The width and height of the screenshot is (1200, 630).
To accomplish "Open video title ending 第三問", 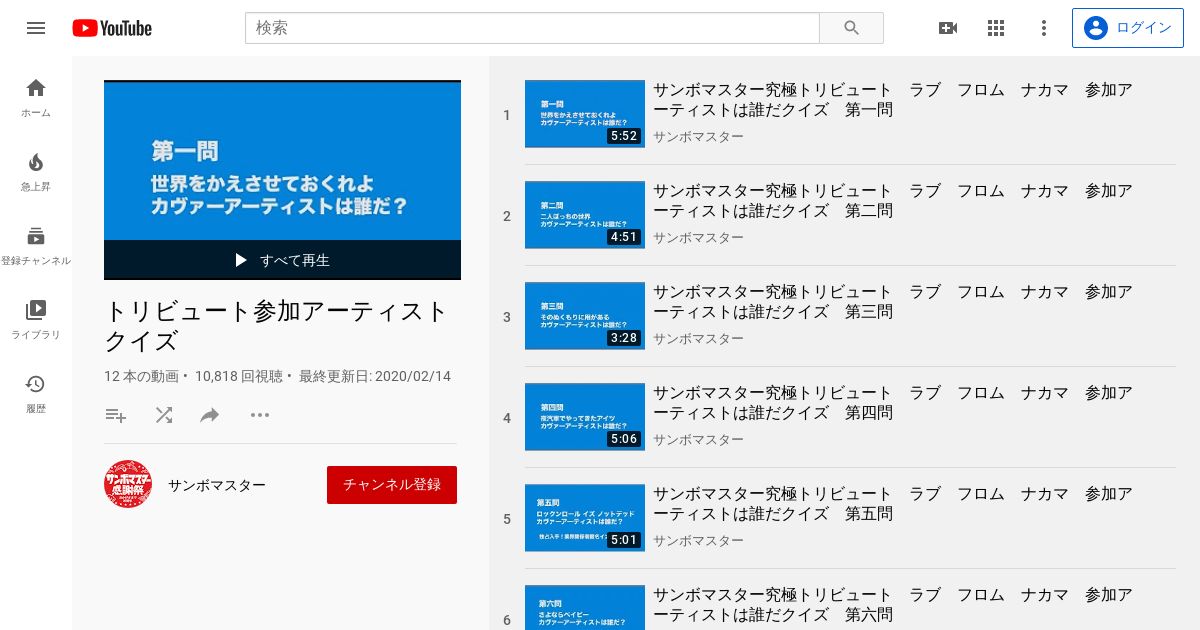I will 893,302.
